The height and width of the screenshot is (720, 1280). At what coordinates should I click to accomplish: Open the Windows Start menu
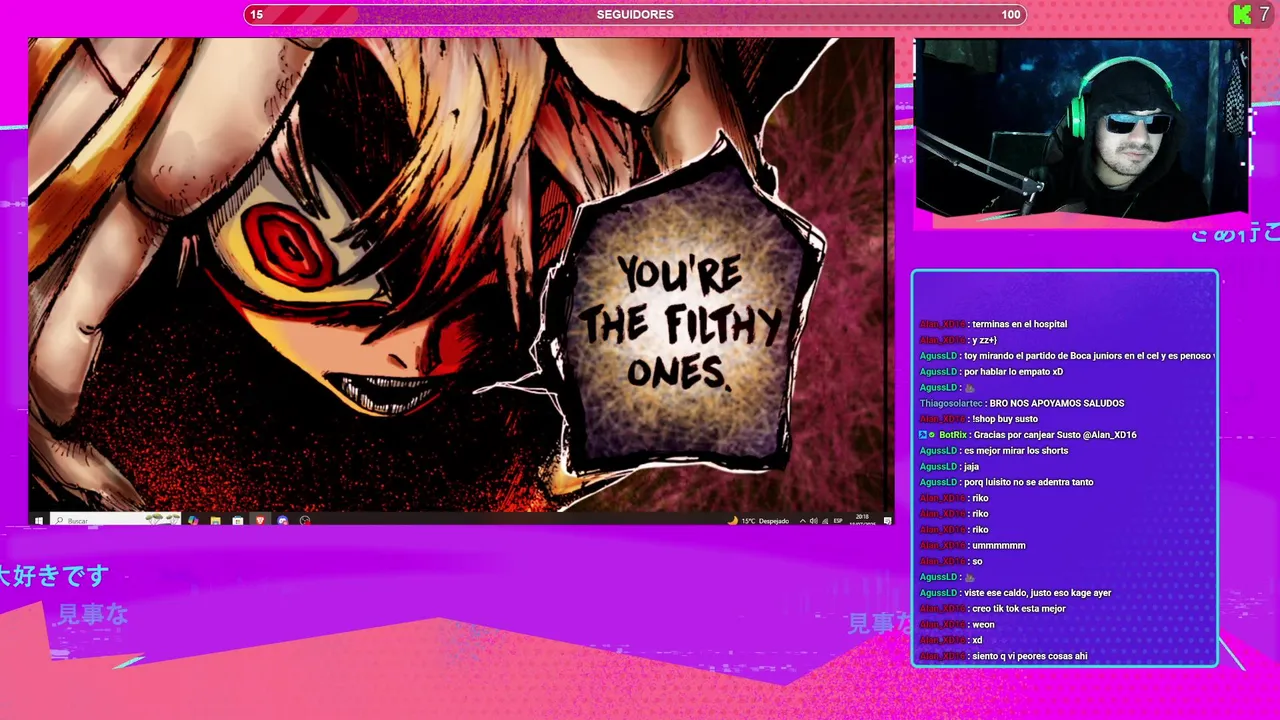coord(39,520)
